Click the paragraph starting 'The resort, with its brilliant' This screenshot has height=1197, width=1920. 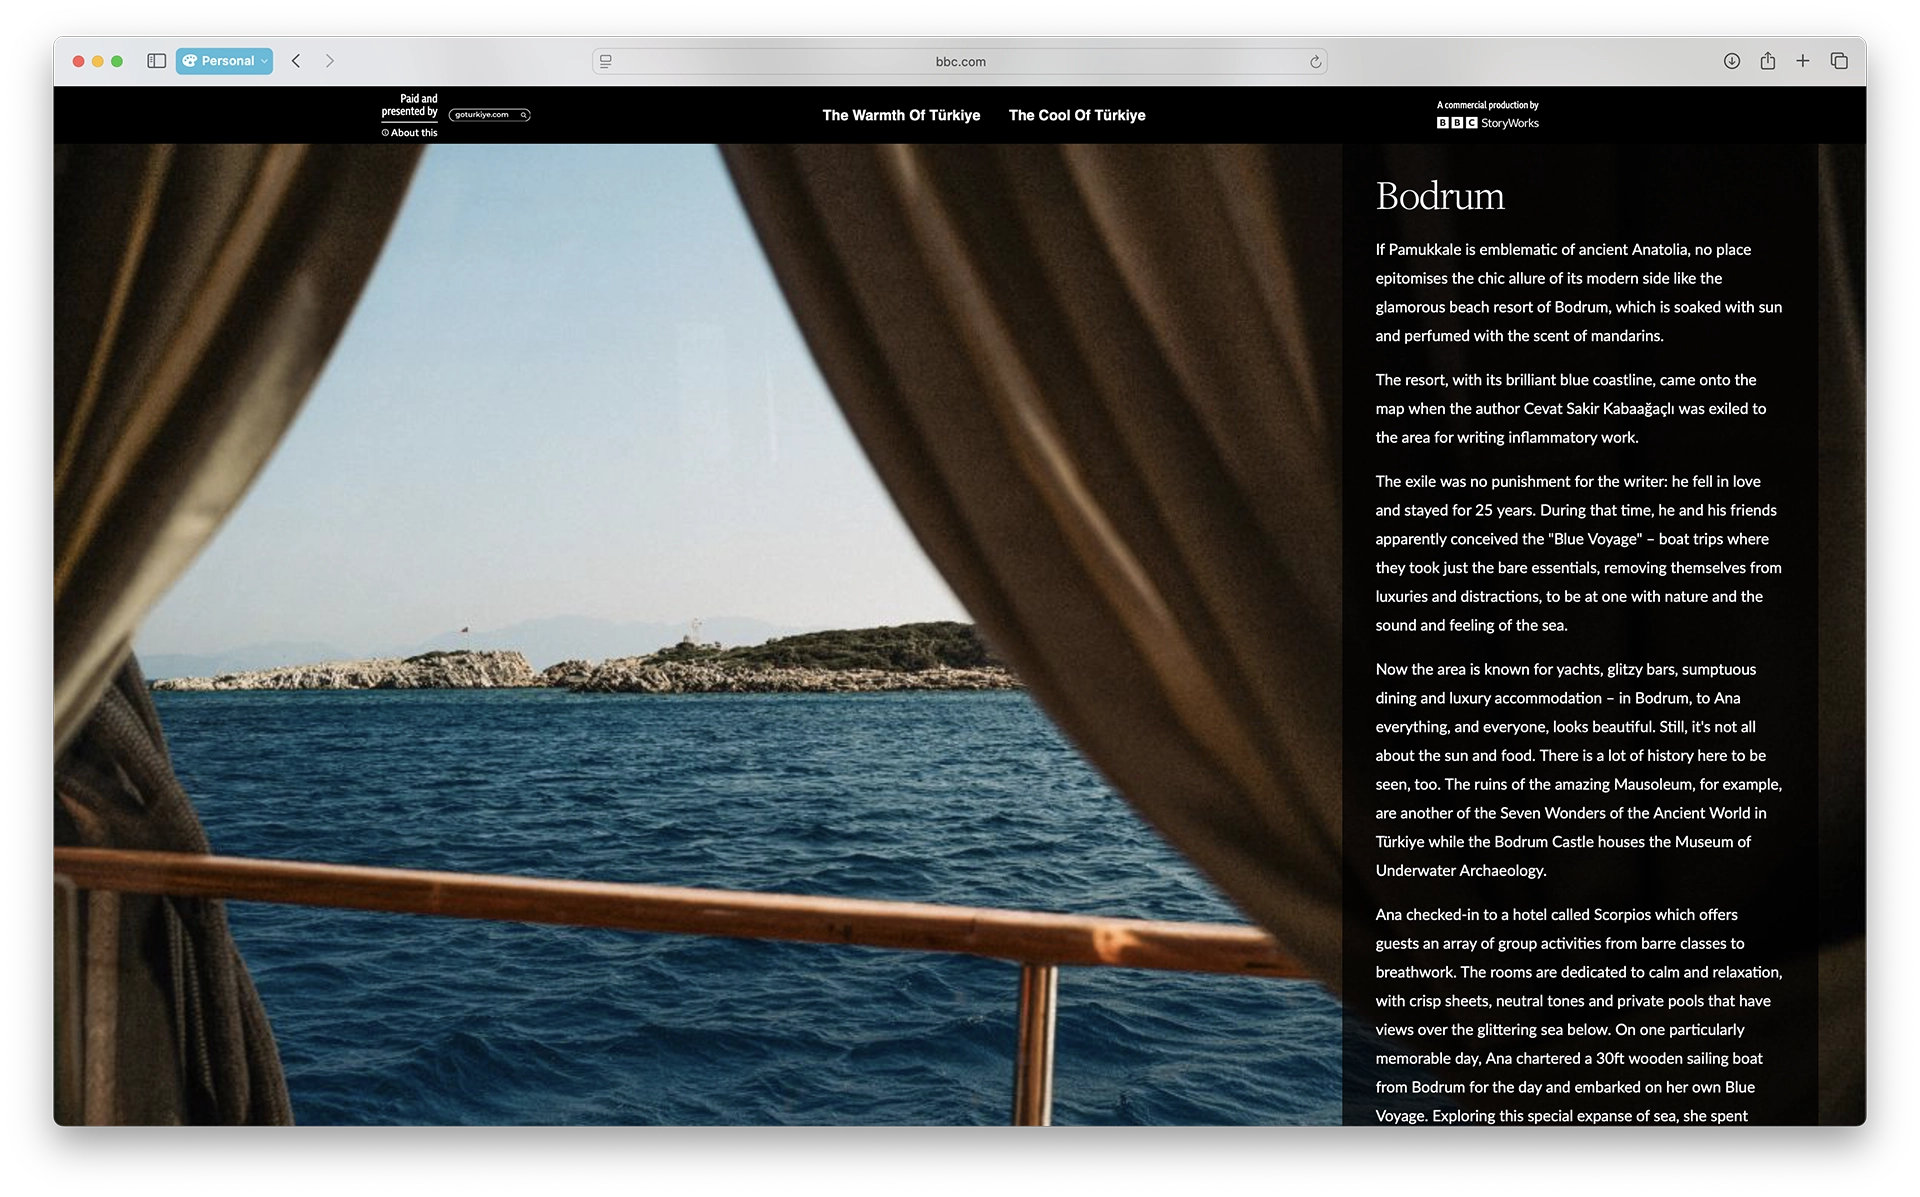click(x=1570, y=409)
